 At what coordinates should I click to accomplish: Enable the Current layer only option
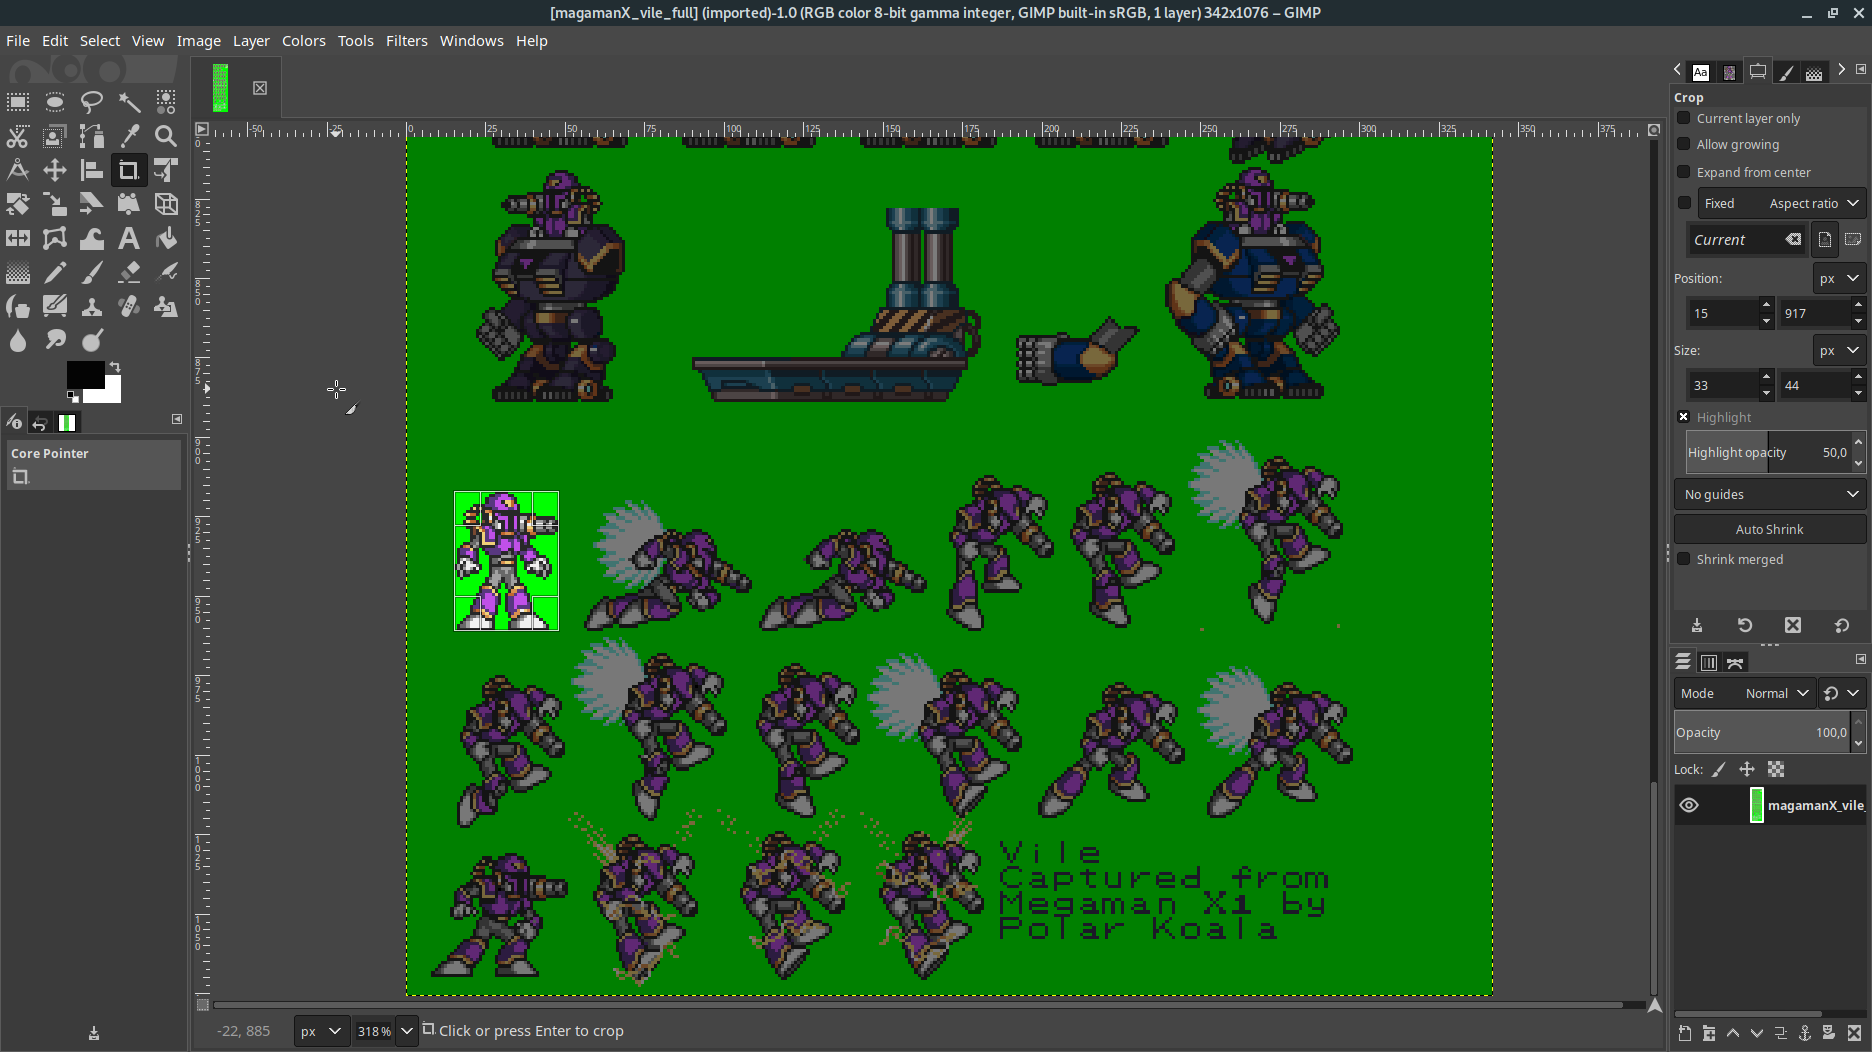click(1684, 118)
